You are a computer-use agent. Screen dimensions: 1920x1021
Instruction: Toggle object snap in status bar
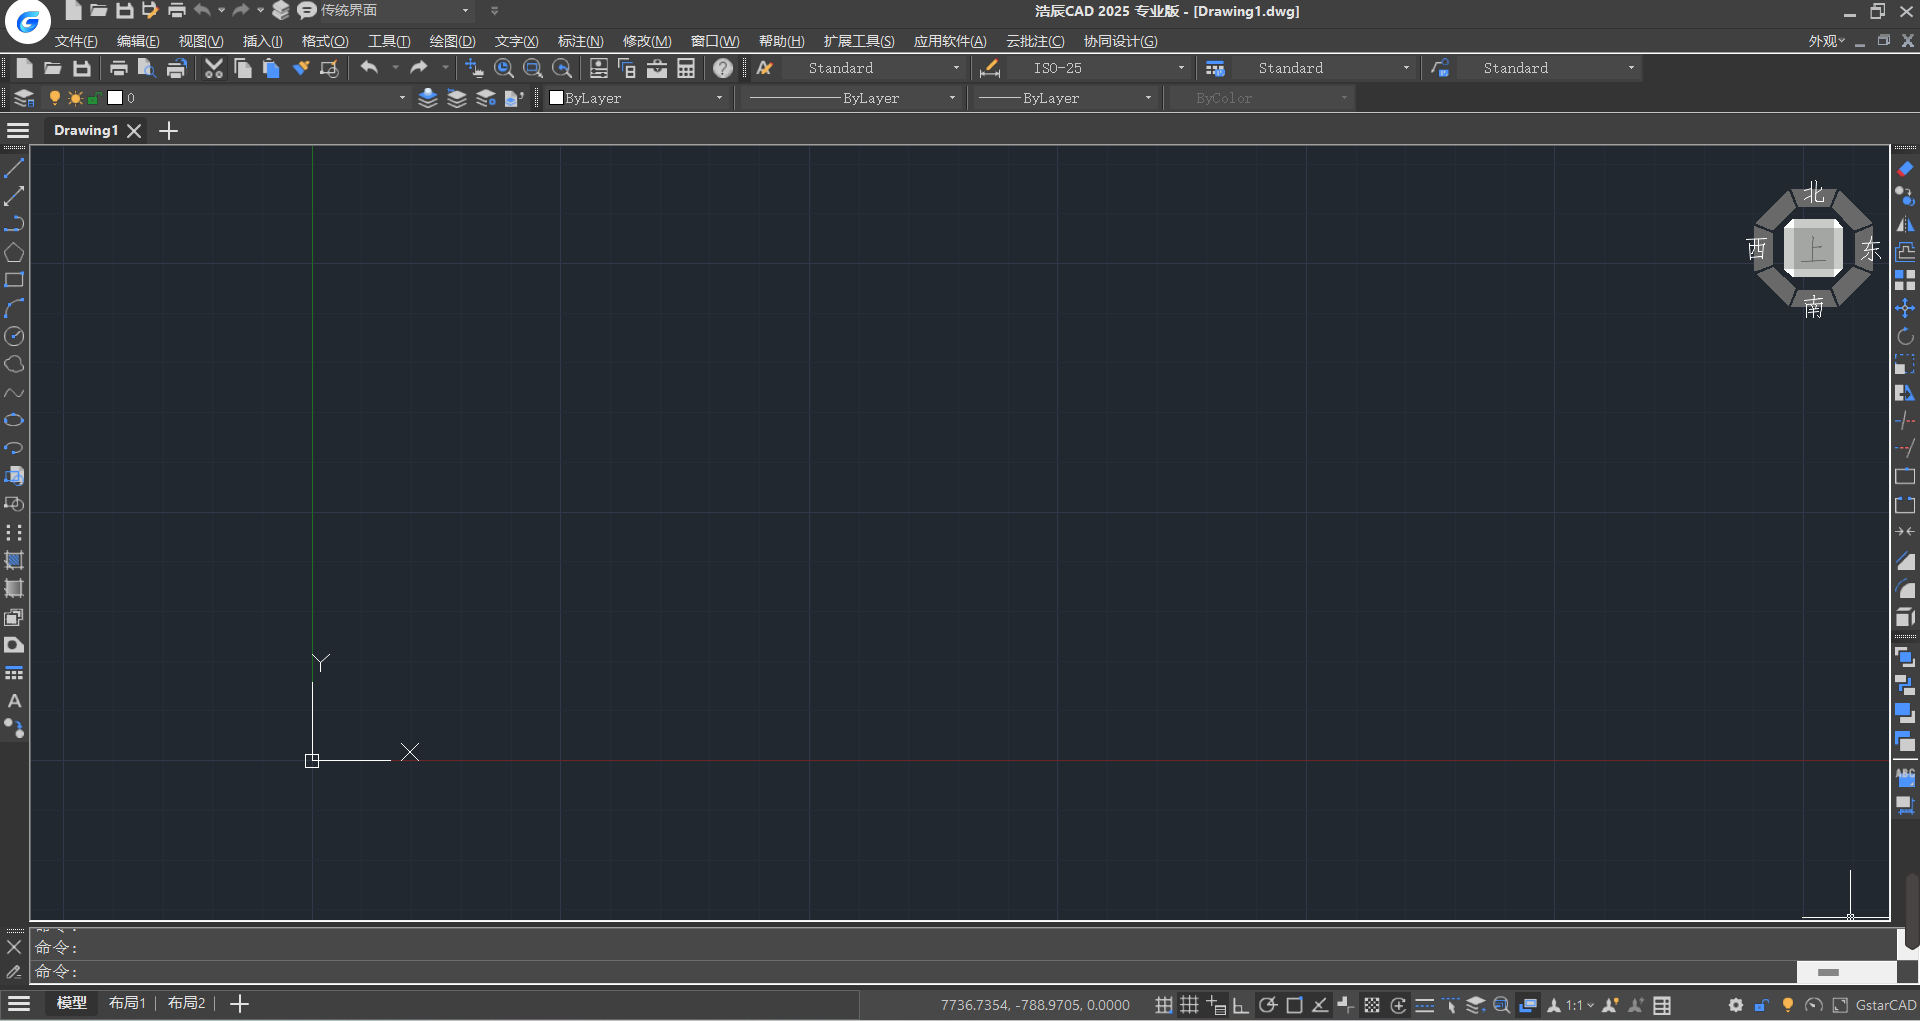[1294, 1005]
